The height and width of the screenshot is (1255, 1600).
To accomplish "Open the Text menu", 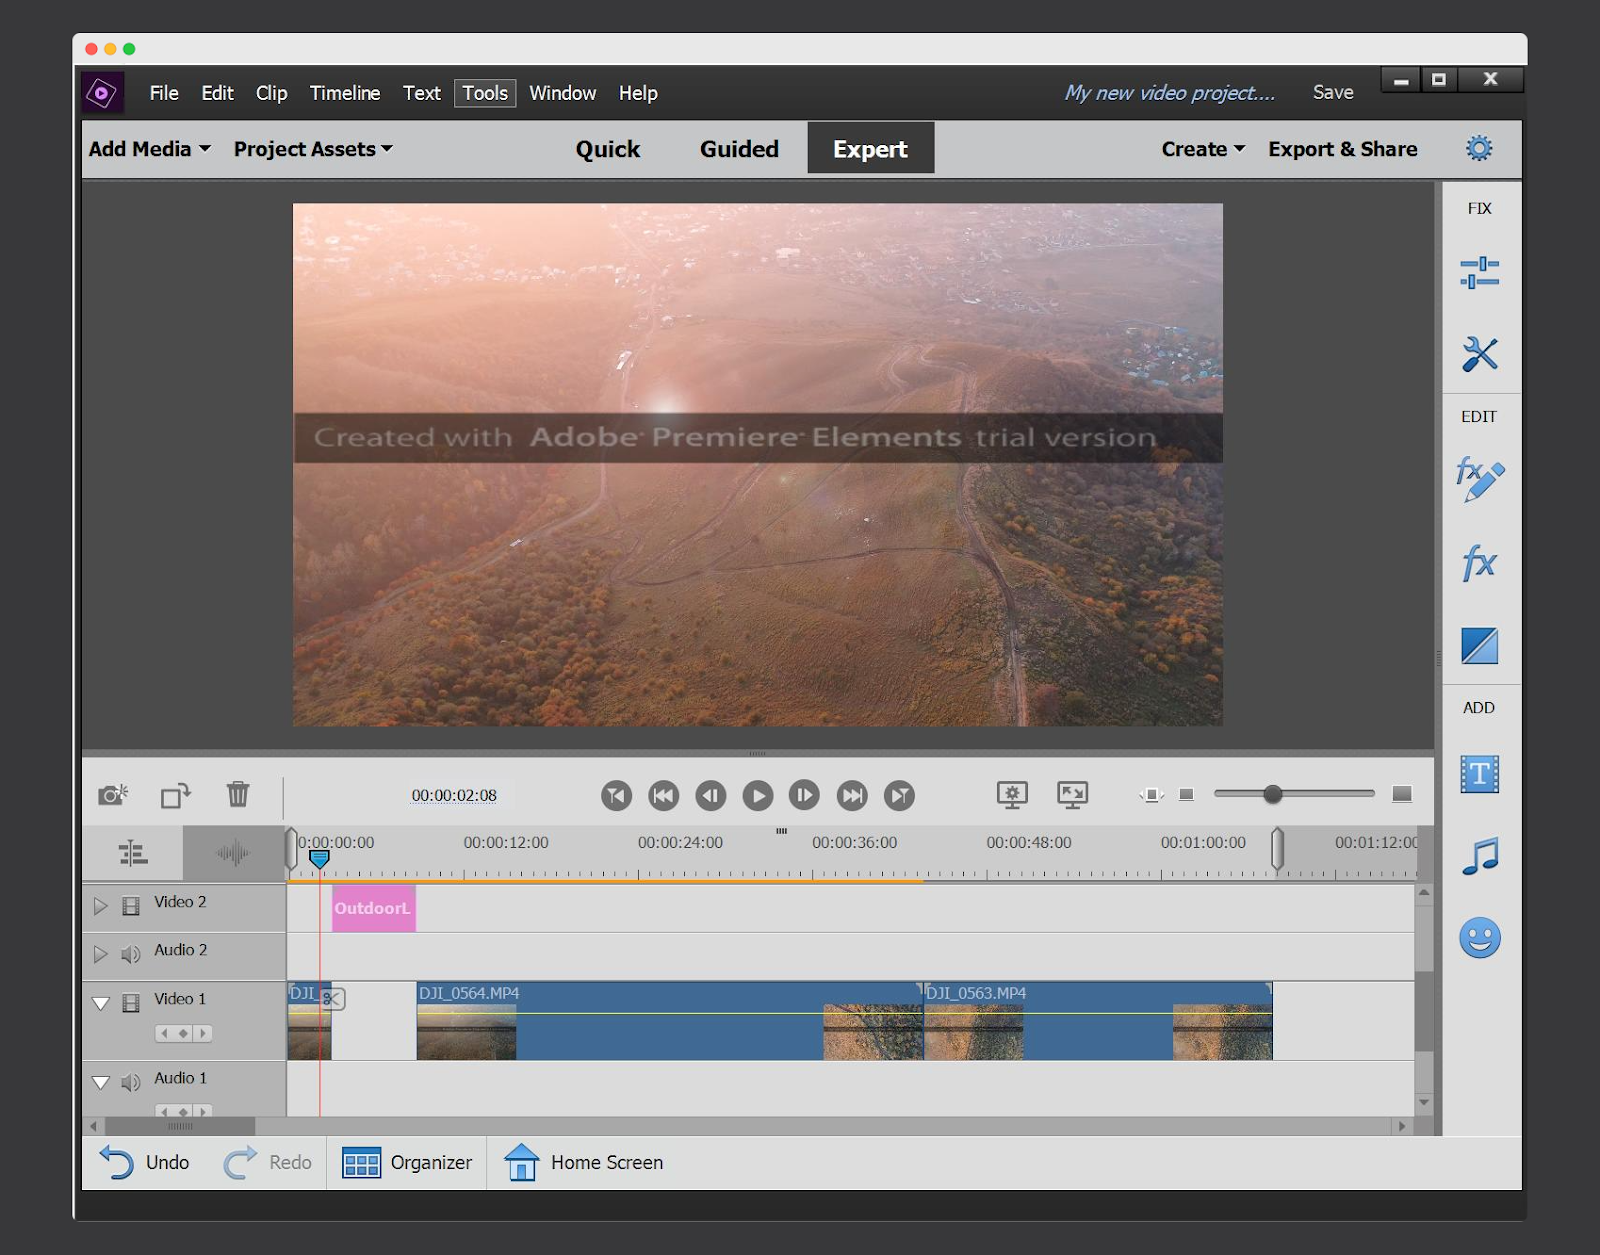I will (422, 93).
